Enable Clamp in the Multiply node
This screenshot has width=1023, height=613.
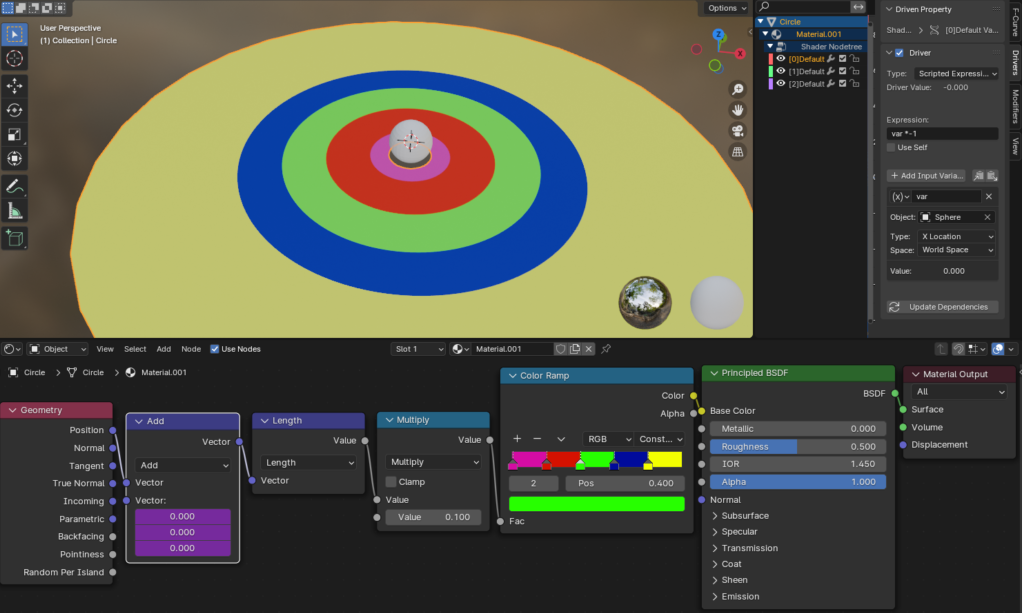tap(391, 482)
